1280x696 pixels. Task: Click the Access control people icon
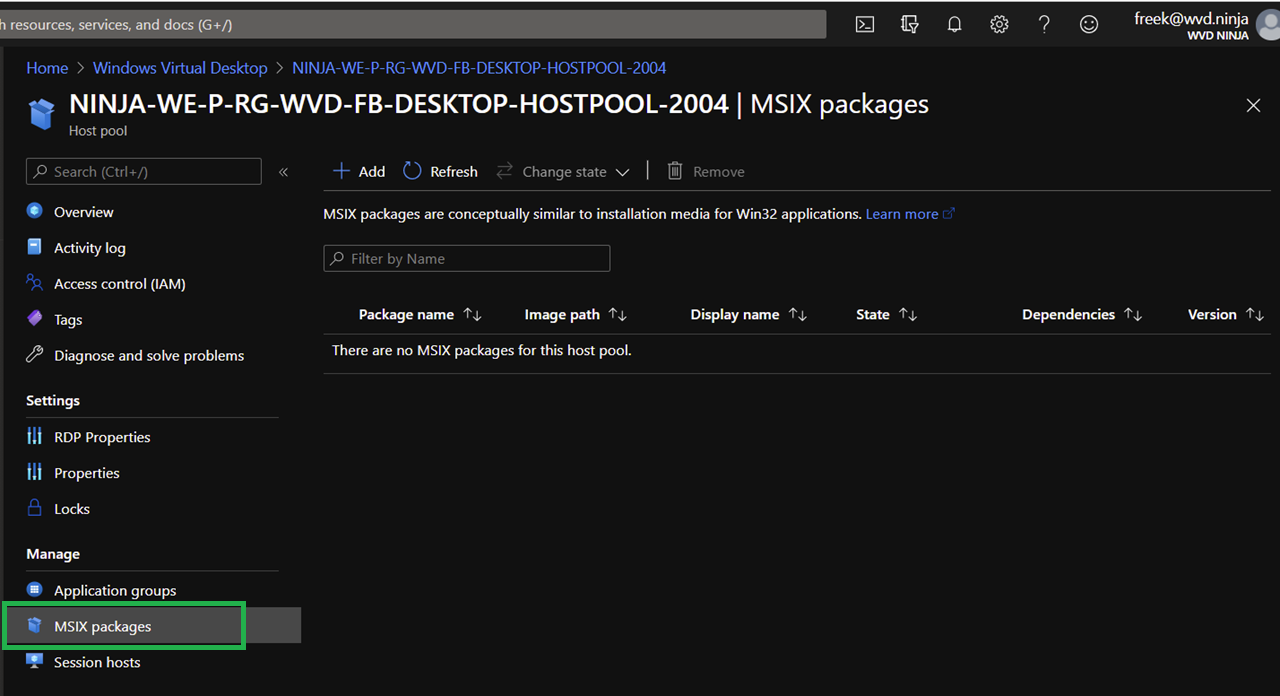[35, 283]
